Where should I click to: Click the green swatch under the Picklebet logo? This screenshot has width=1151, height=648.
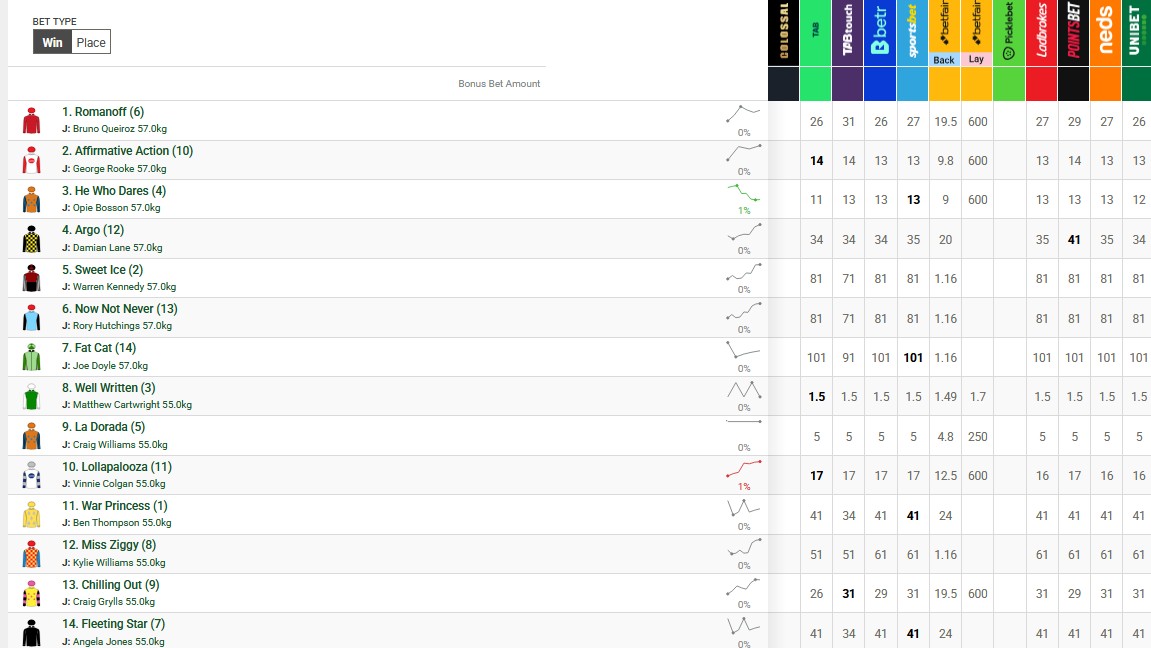[1008, 84]
